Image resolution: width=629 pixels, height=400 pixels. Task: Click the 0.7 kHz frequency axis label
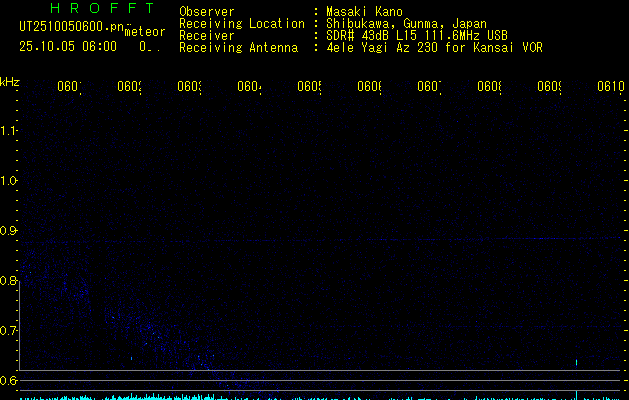[x=10, y=331]
